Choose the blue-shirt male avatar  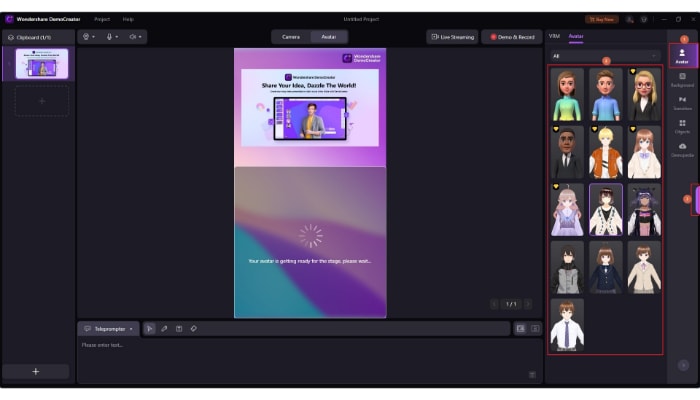(605, 95)
